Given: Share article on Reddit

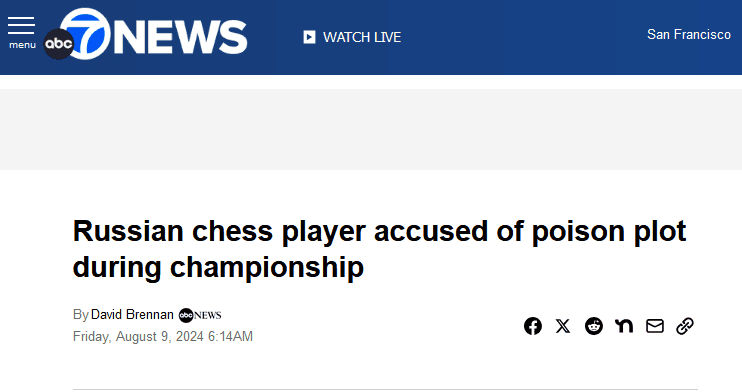Looking at the screenshot, I should (x=594, y=326).
